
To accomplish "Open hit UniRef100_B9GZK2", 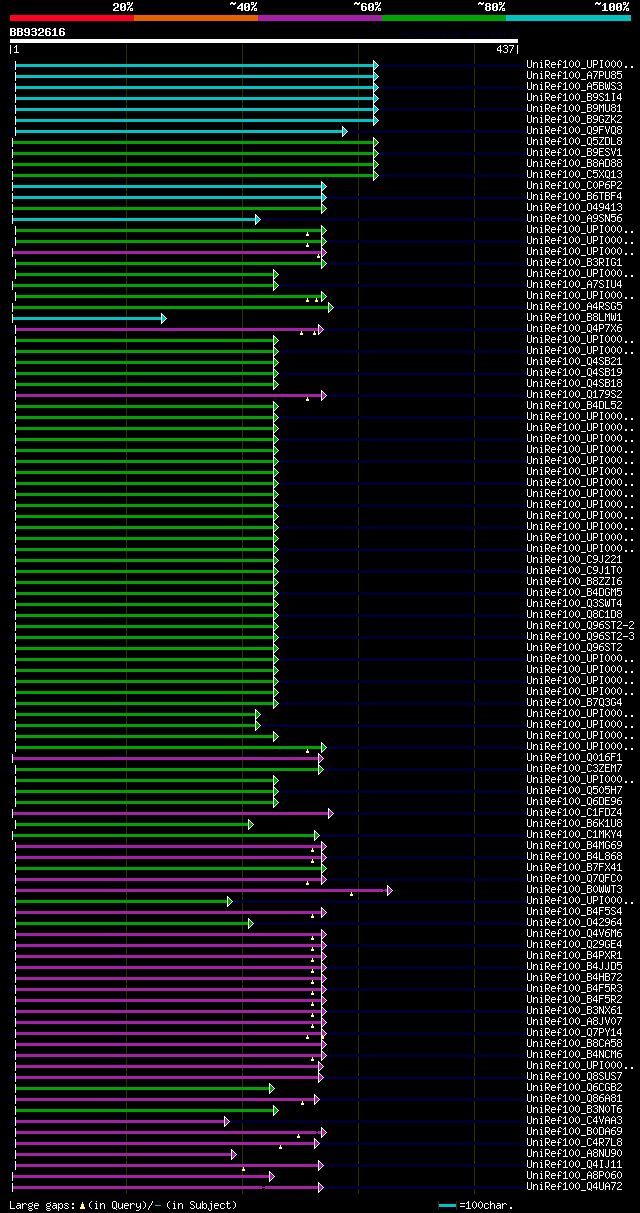I will pos(574,119).
